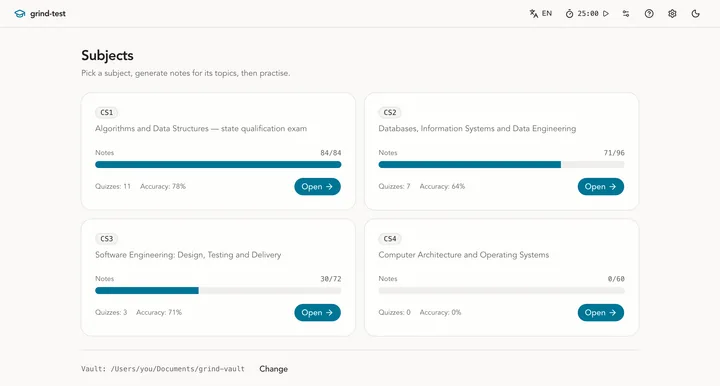This screenshot has height=386, width=720.
Task: Toggle dark mode moon icon
Action: point(696,14)
